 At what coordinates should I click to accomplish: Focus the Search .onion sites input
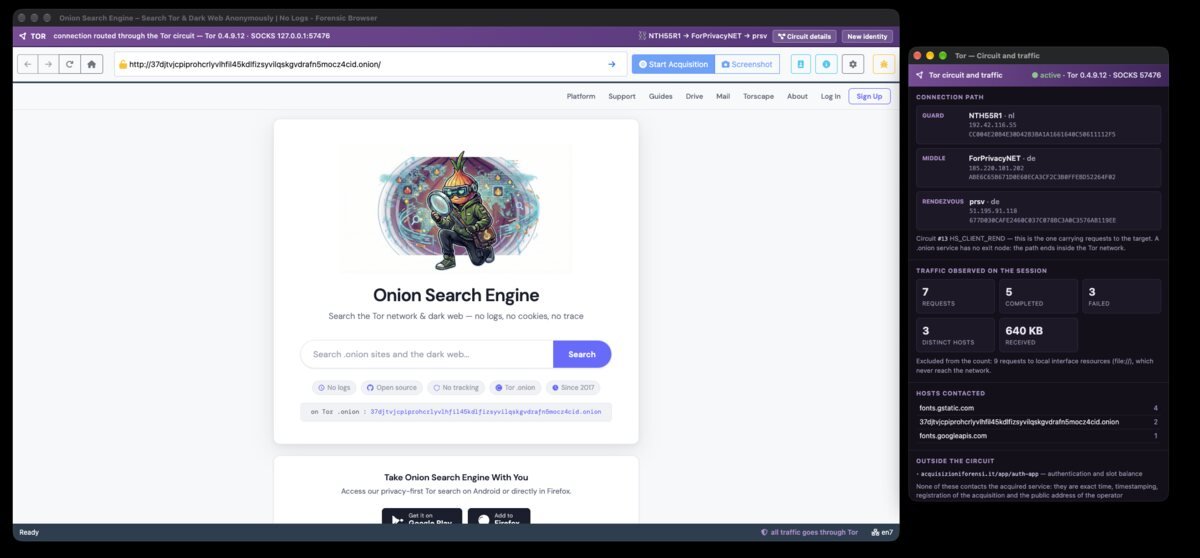click(x=427, y=354)
